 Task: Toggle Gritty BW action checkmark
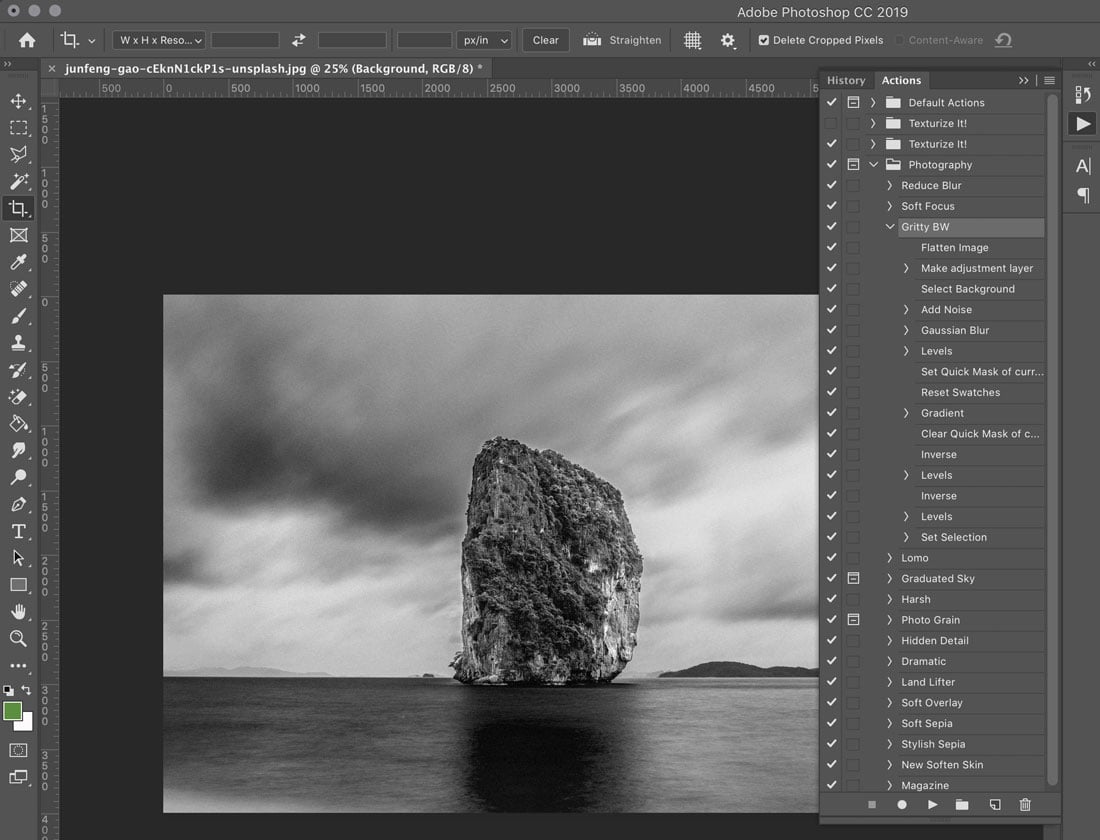click(x=831, y=227)
